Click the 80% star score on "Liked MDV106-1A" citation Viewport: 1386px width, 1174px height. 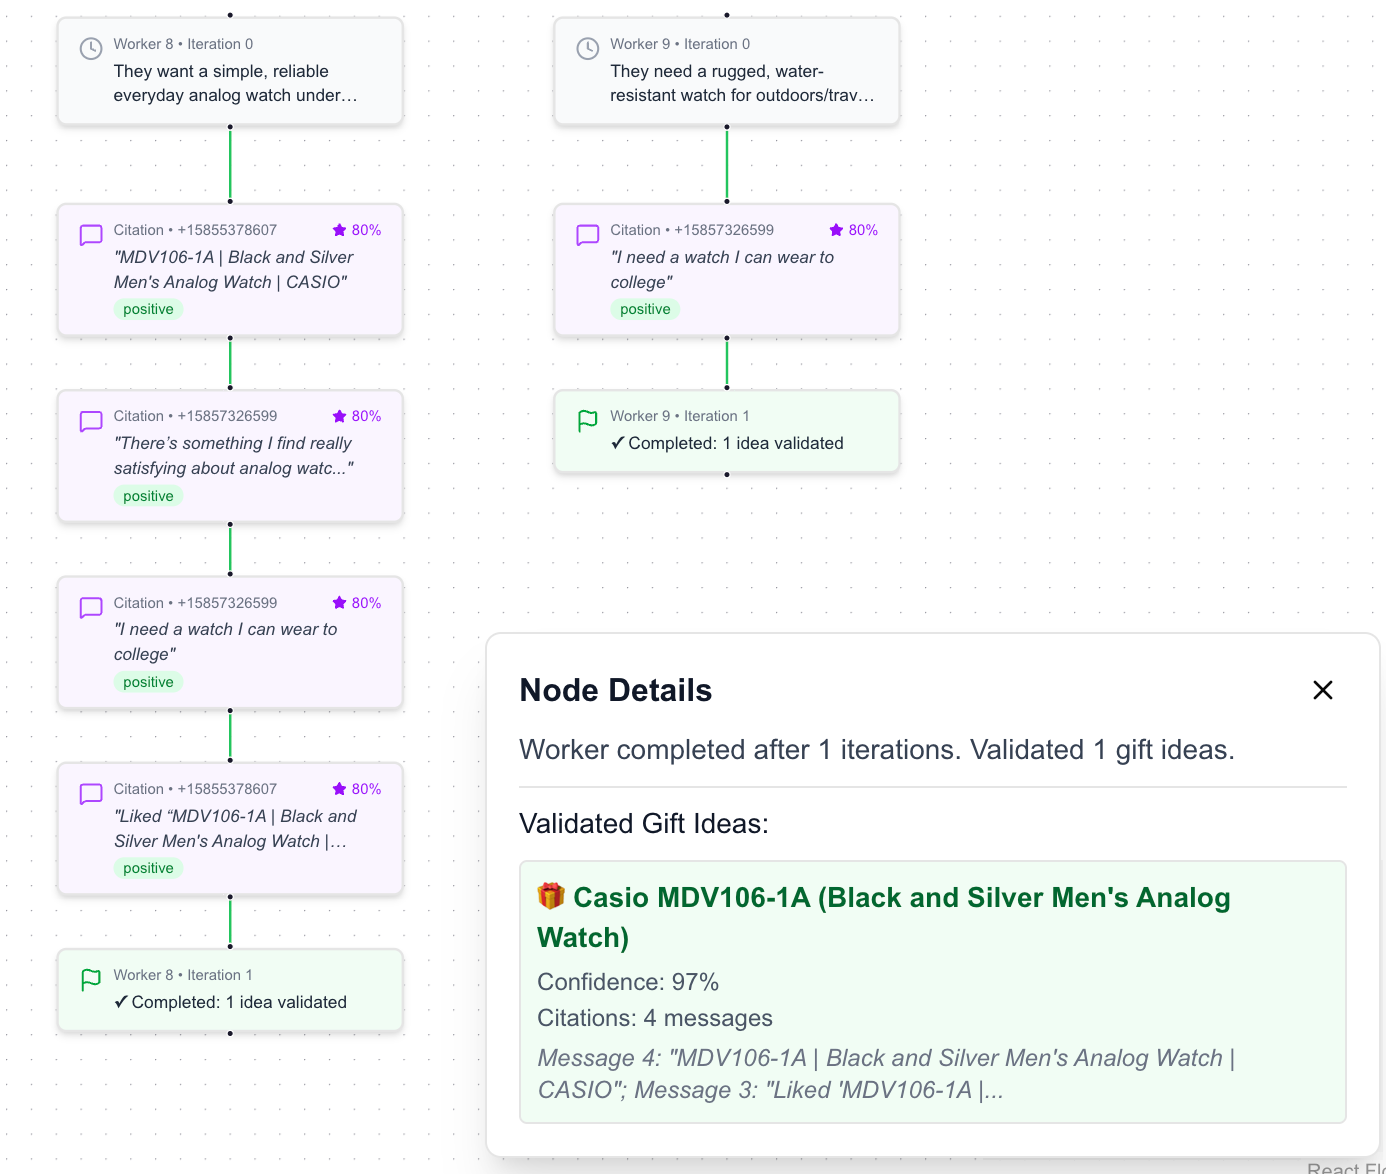pos(357,789)
